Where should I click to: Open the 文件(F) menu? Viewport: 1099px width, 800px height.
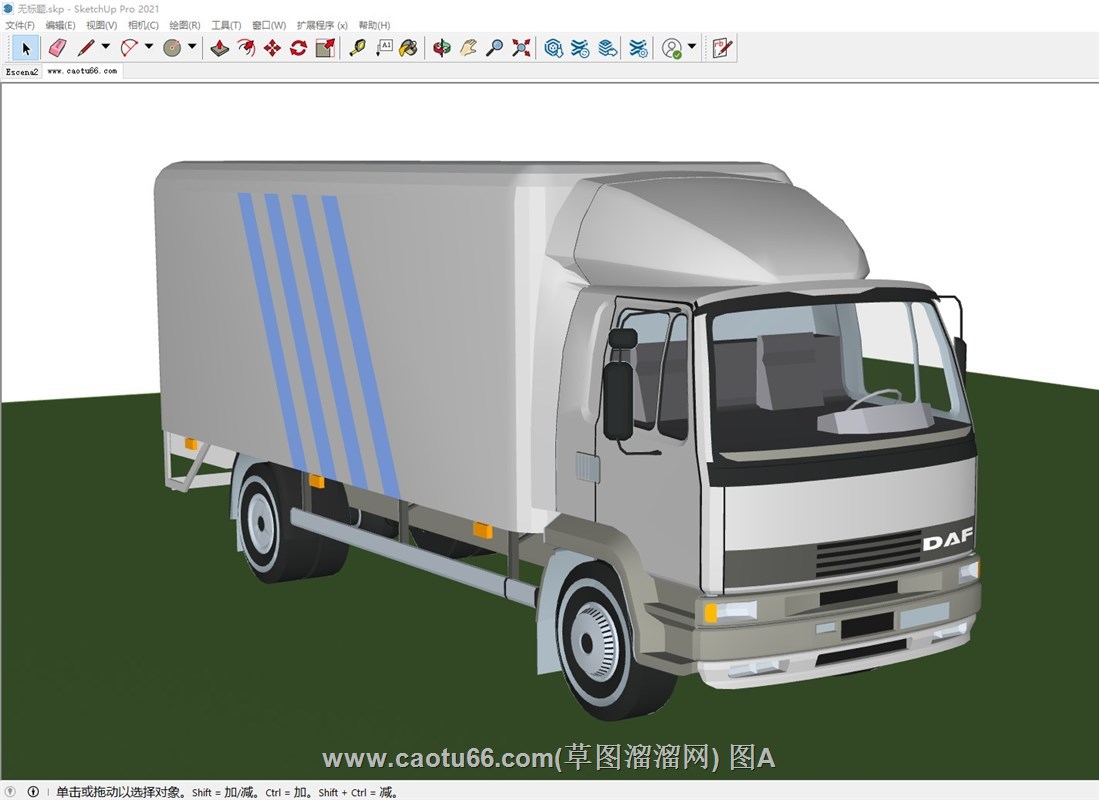20,25
